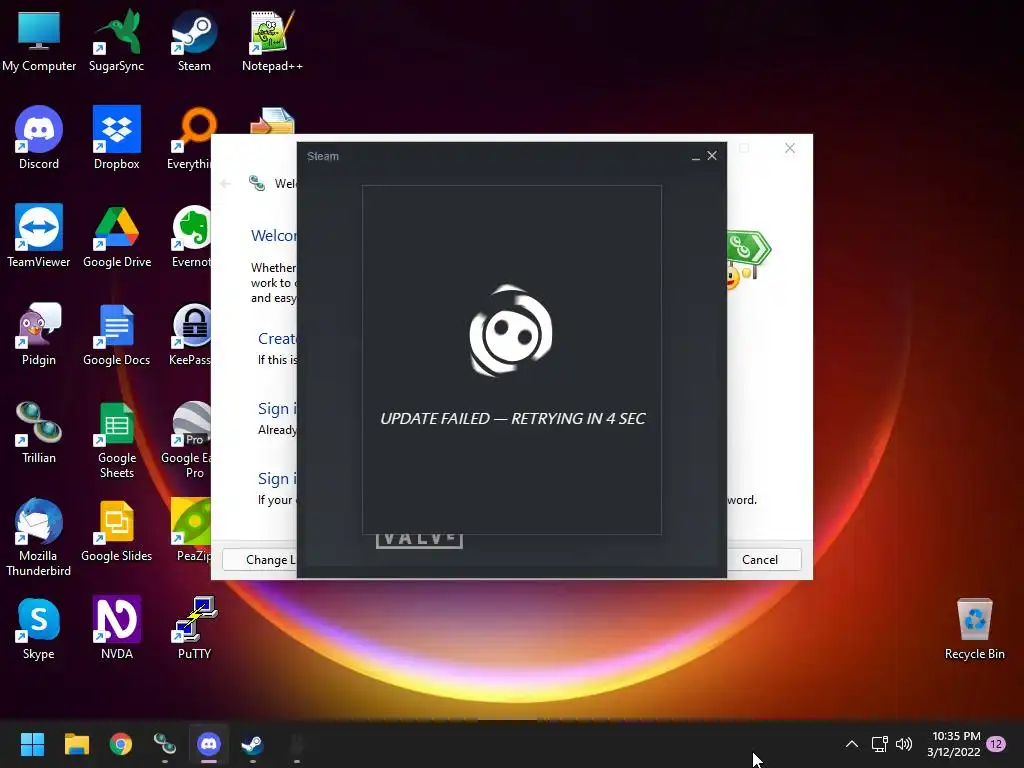Open Google Docs desktop shortcut

pyautogui.click(x=116, y=334)
